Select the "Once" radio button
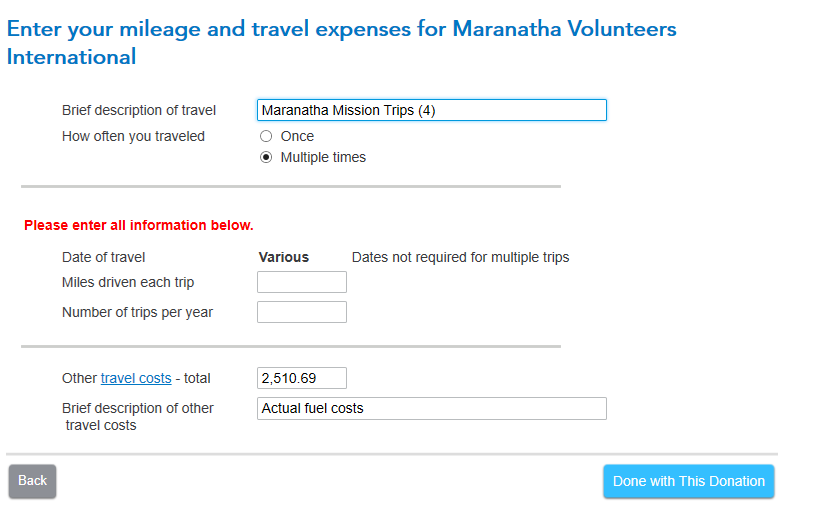 pos(266,136)
